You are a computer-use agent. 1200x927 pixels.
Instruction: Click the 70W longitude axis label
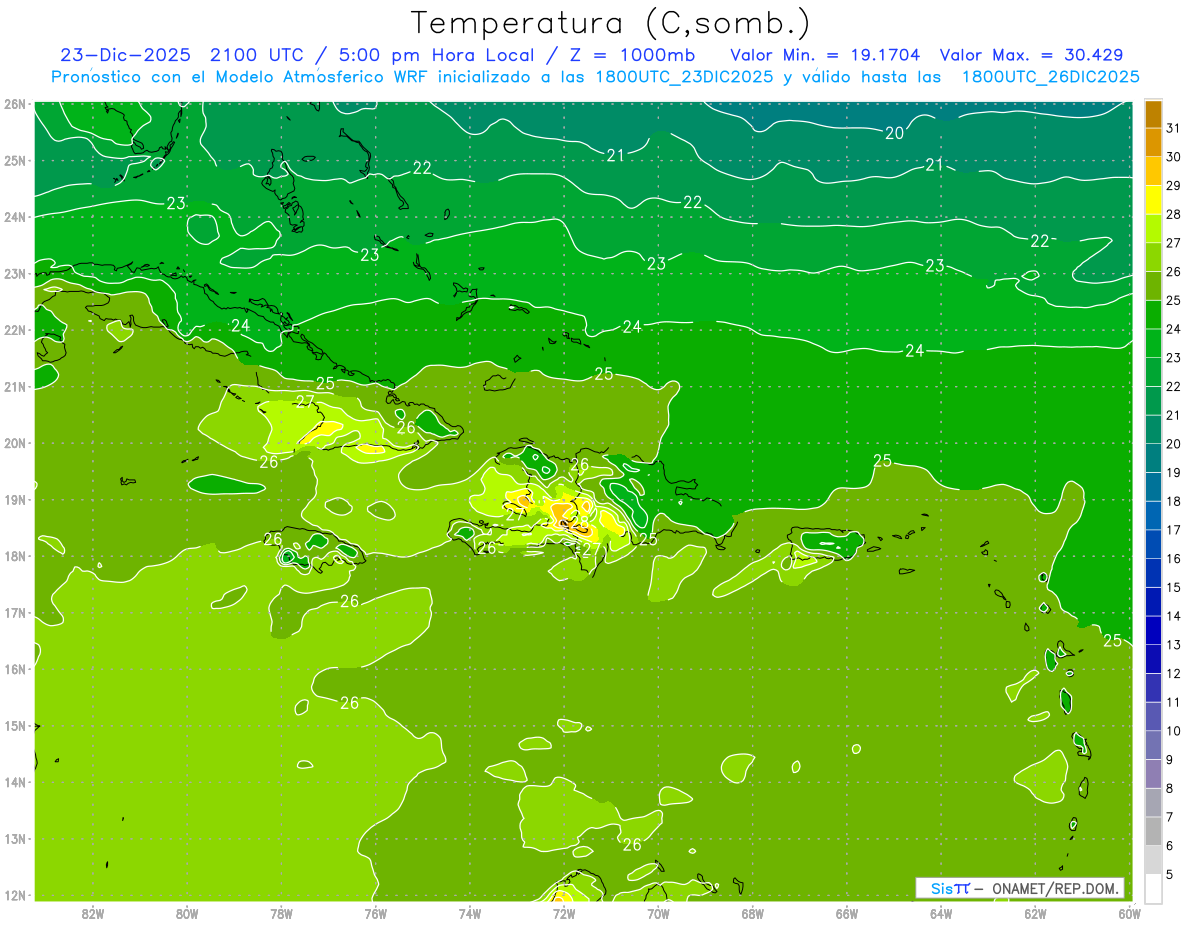(658, 913)
